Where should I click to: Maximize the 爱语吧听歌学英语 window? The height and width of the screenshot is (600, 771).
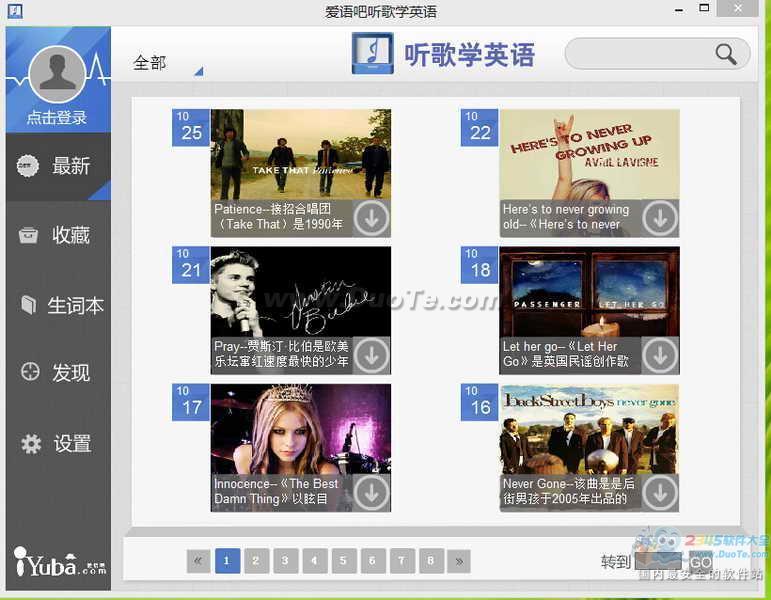pyautogui.click(x=704, y=8)
